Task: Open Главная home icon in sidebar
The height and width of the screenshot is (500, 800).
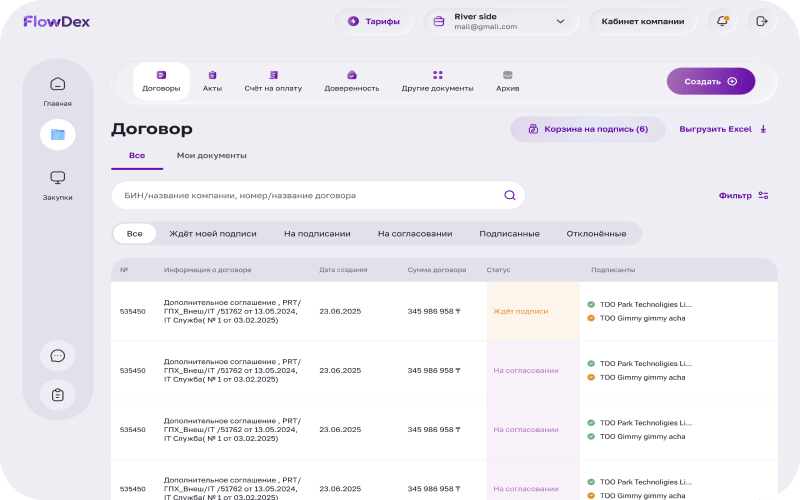Action: (57, 85)
